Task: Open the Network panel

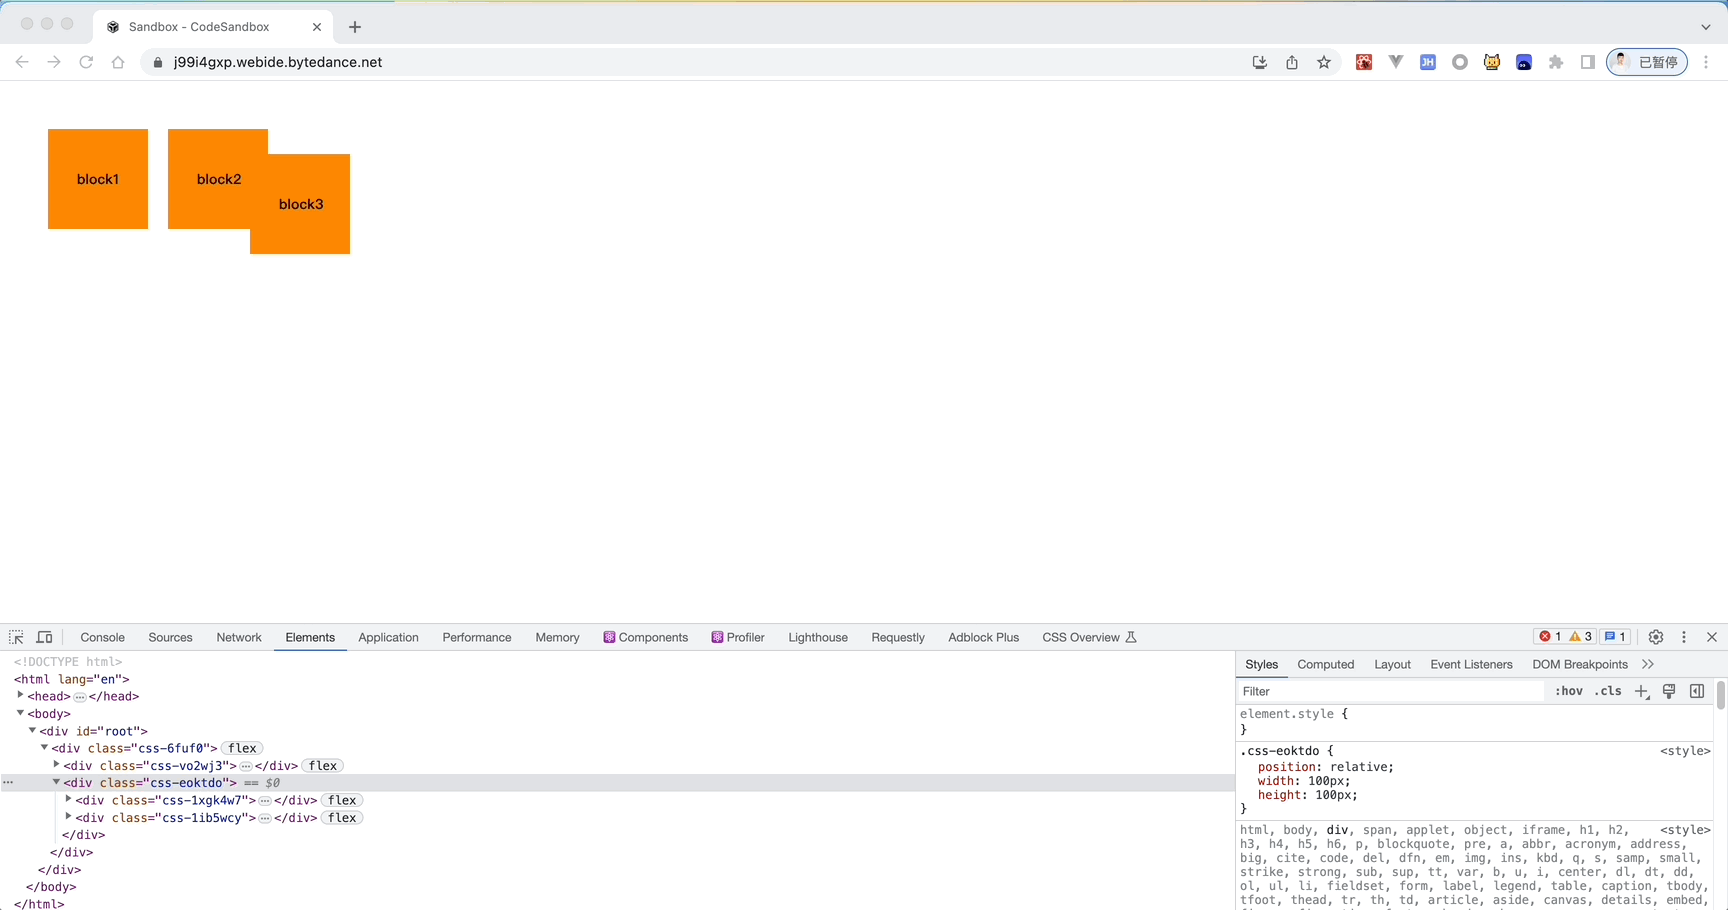Action: coord(238,637)
